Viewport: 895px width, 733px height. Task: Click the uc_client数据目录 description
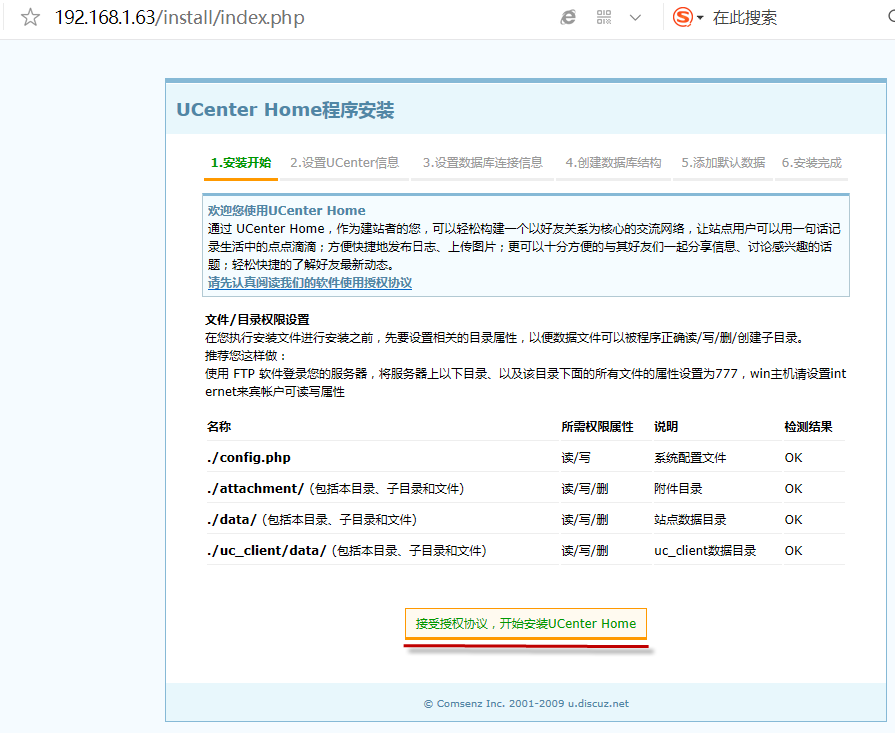(705, 550)
